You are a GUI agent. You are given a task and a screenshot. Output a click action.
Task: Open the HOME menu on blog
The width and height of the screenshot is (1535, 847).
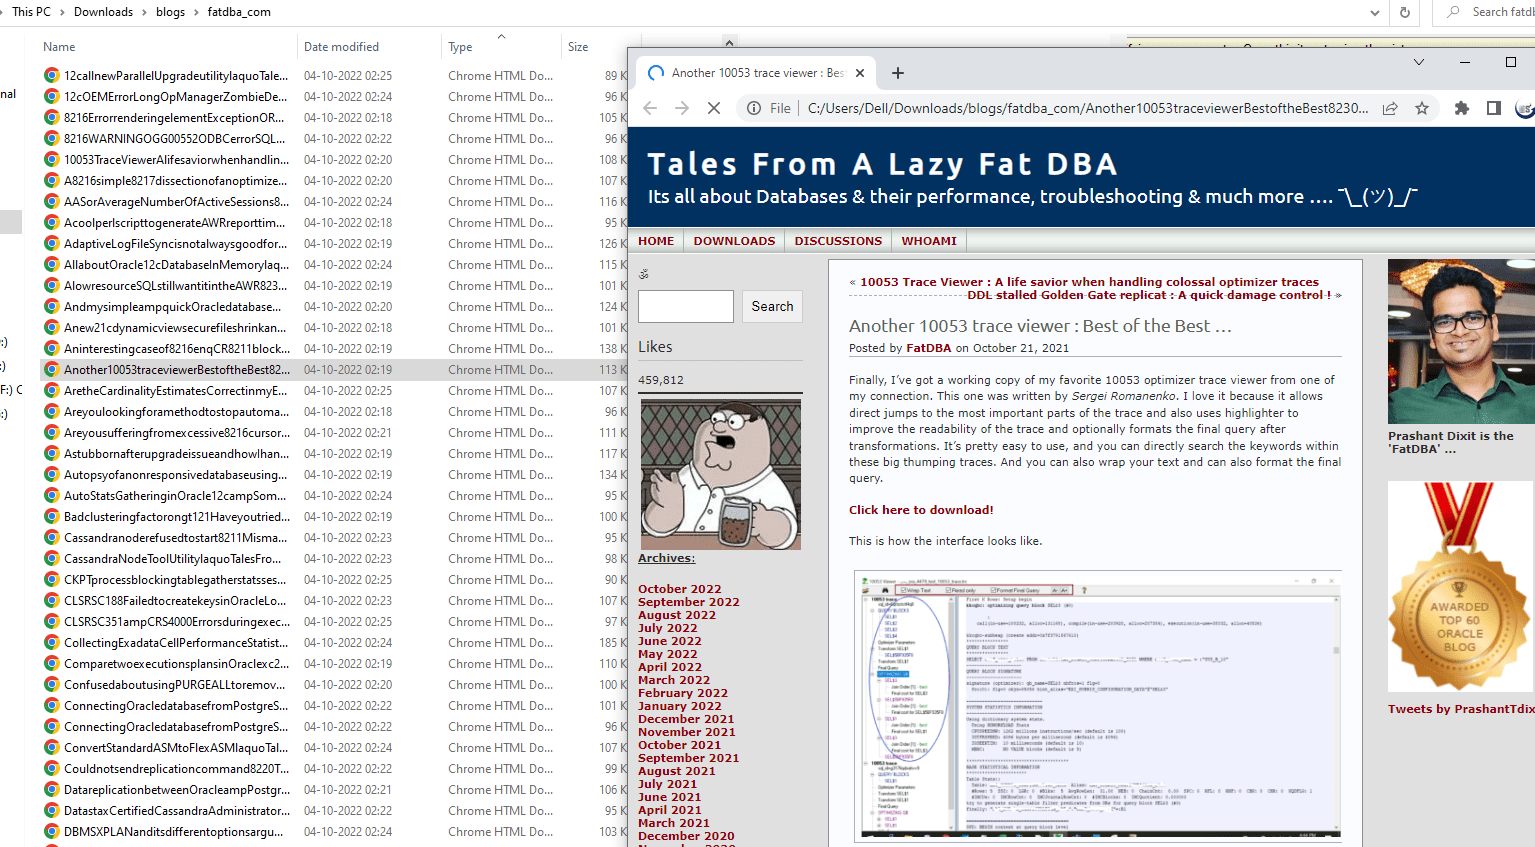656,241
